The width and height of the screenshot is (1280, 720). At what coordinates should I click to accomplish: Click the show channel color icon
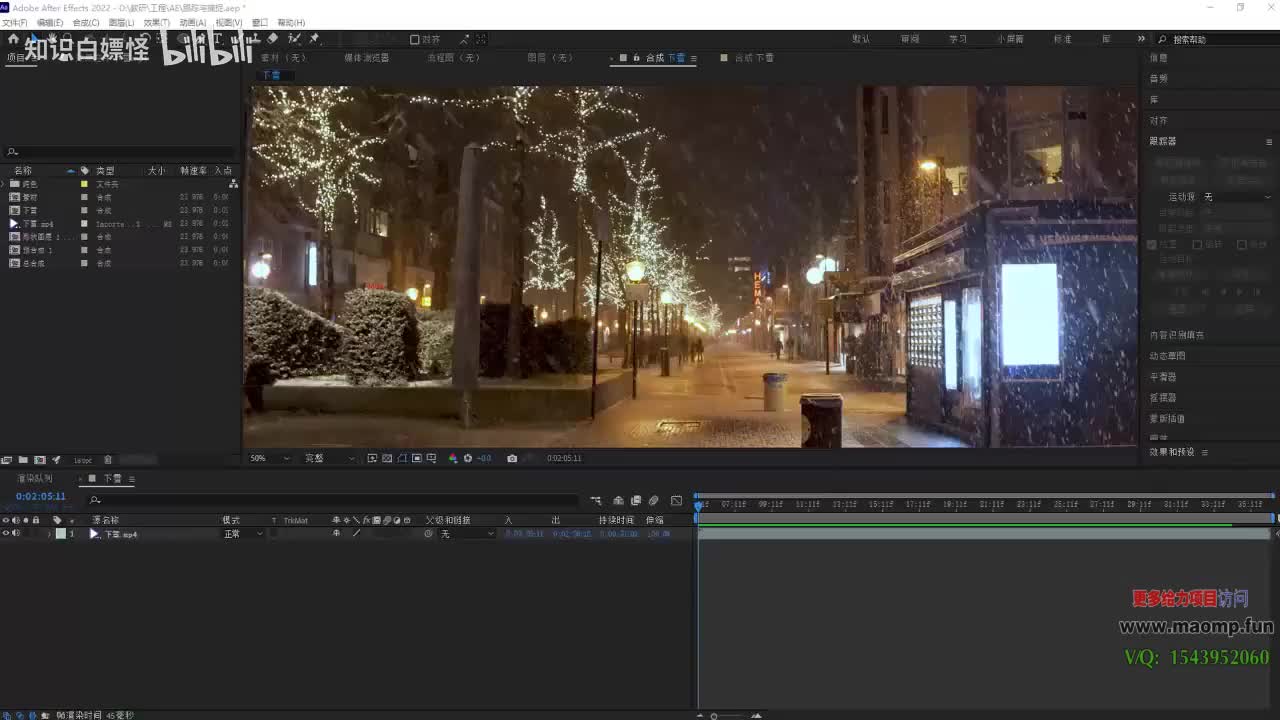[453, 458]
